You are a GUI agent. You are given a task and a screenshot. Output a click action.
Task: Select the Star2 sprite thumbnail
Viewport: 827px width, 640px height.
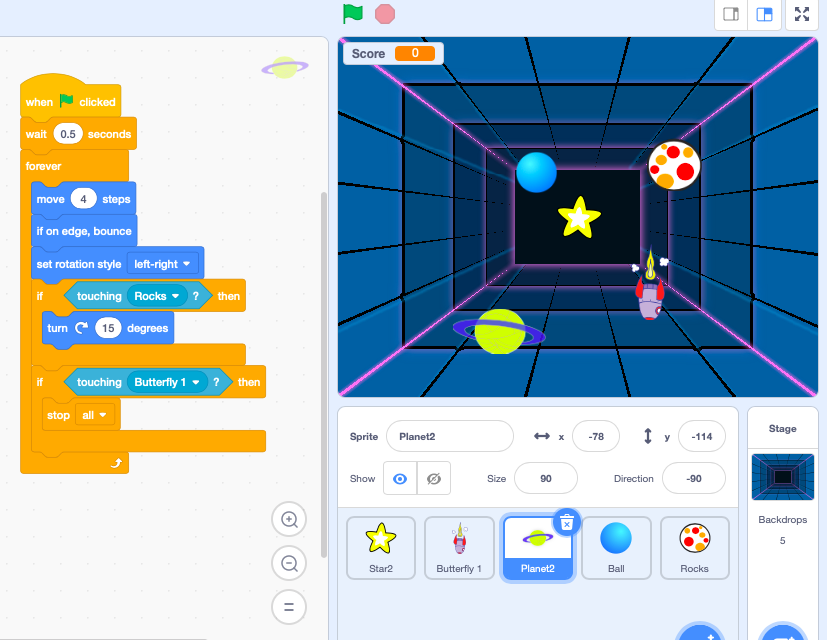(x=380, y=547)
